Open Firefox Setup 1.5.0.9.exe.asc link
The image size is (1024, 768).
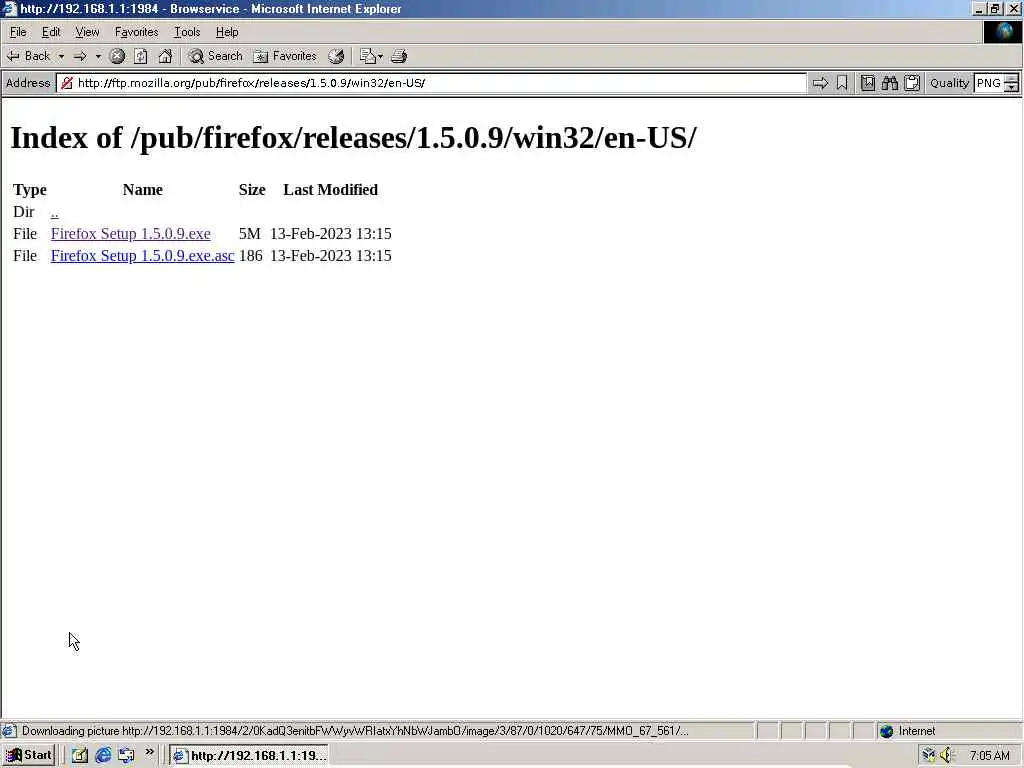point(142,256)
